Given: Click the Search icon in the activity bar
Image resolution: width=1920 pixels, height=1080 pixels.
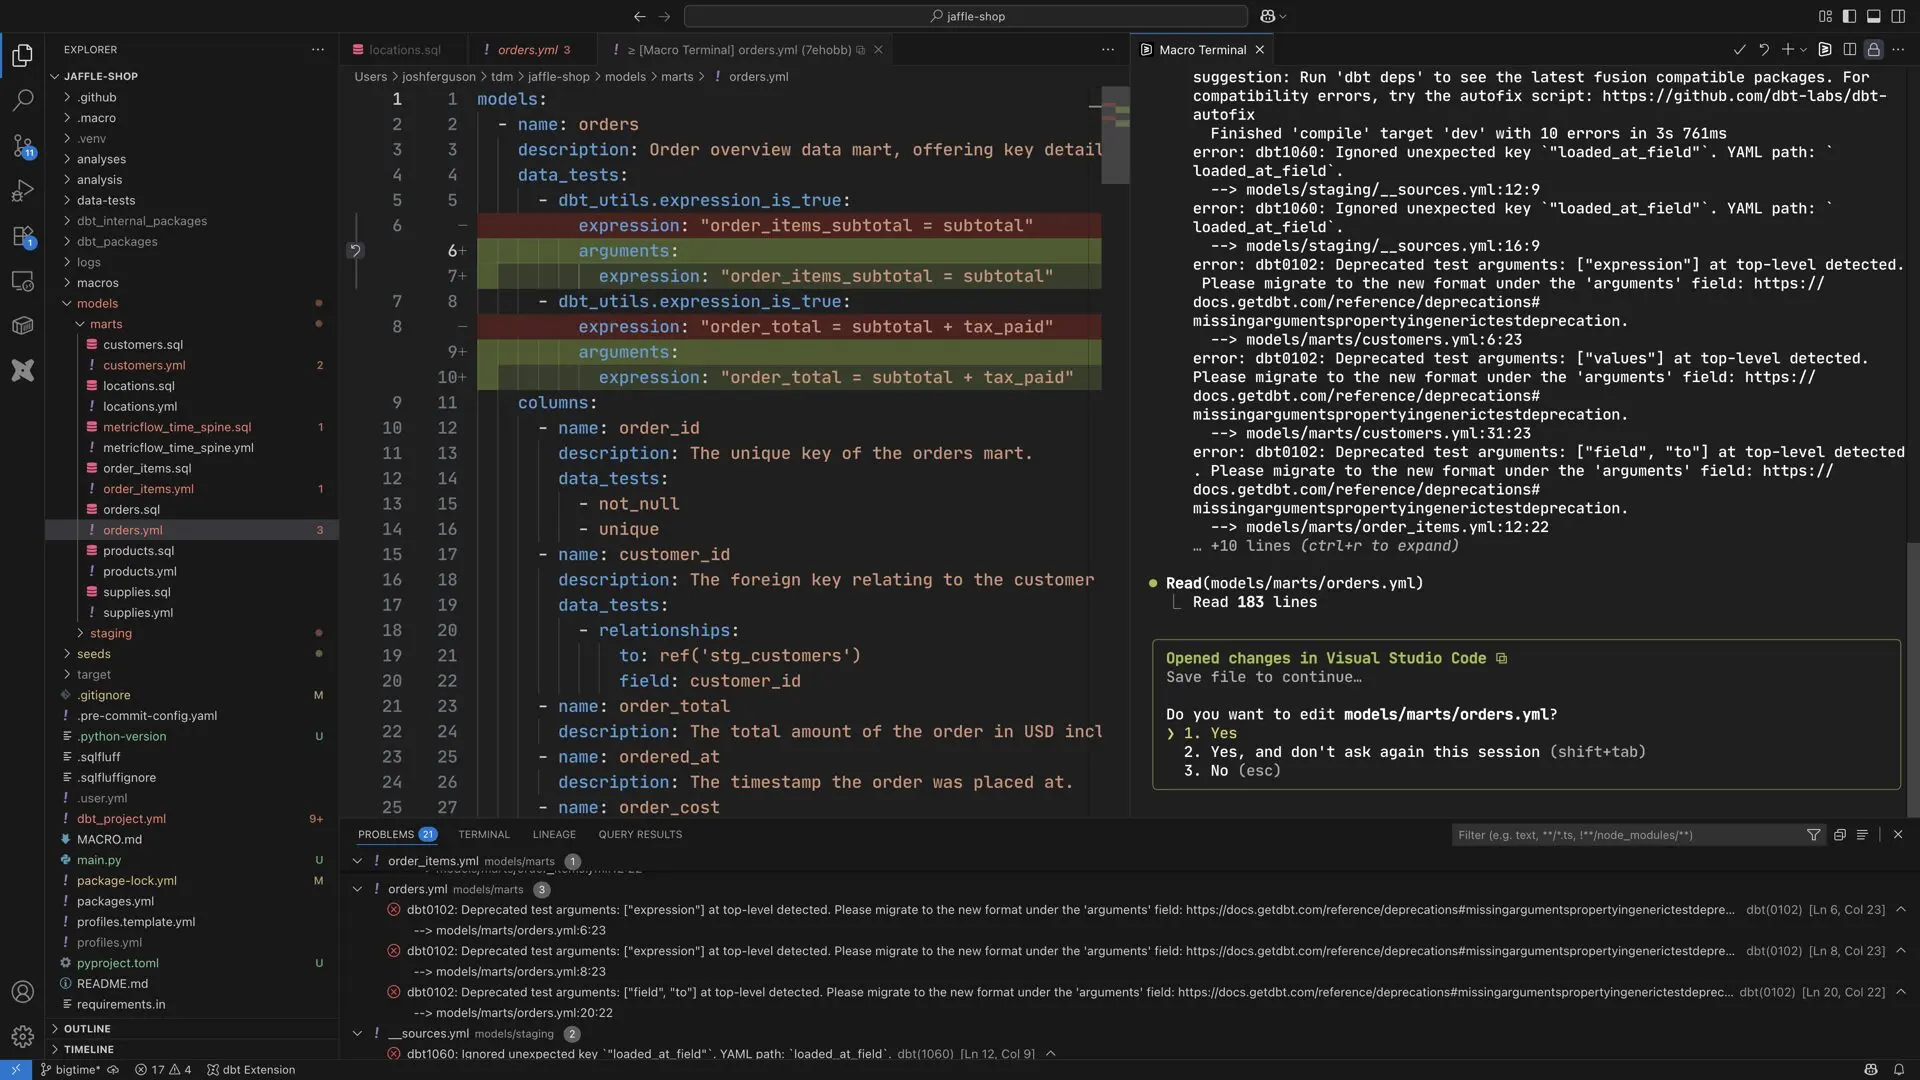Looking at the screenshot, I should pyautogui.click(x=22, y=100).
